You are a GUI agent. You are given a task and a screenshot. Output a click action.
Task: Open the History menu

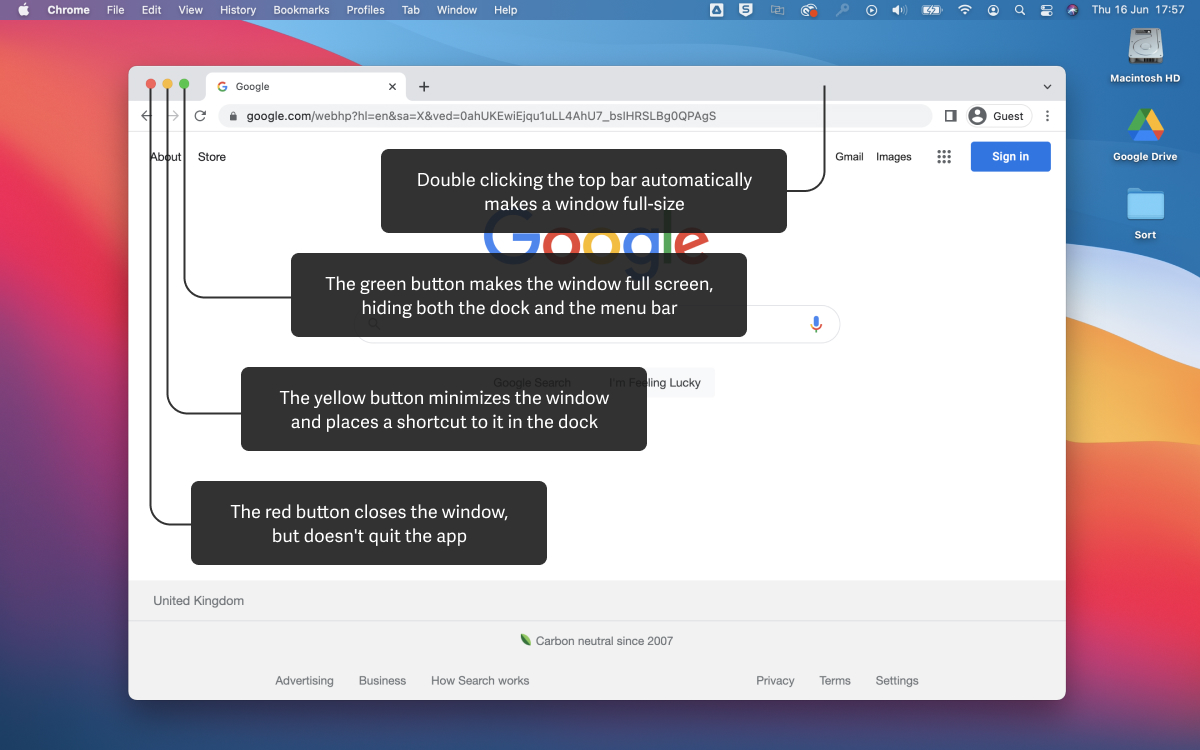click(238, 10)
